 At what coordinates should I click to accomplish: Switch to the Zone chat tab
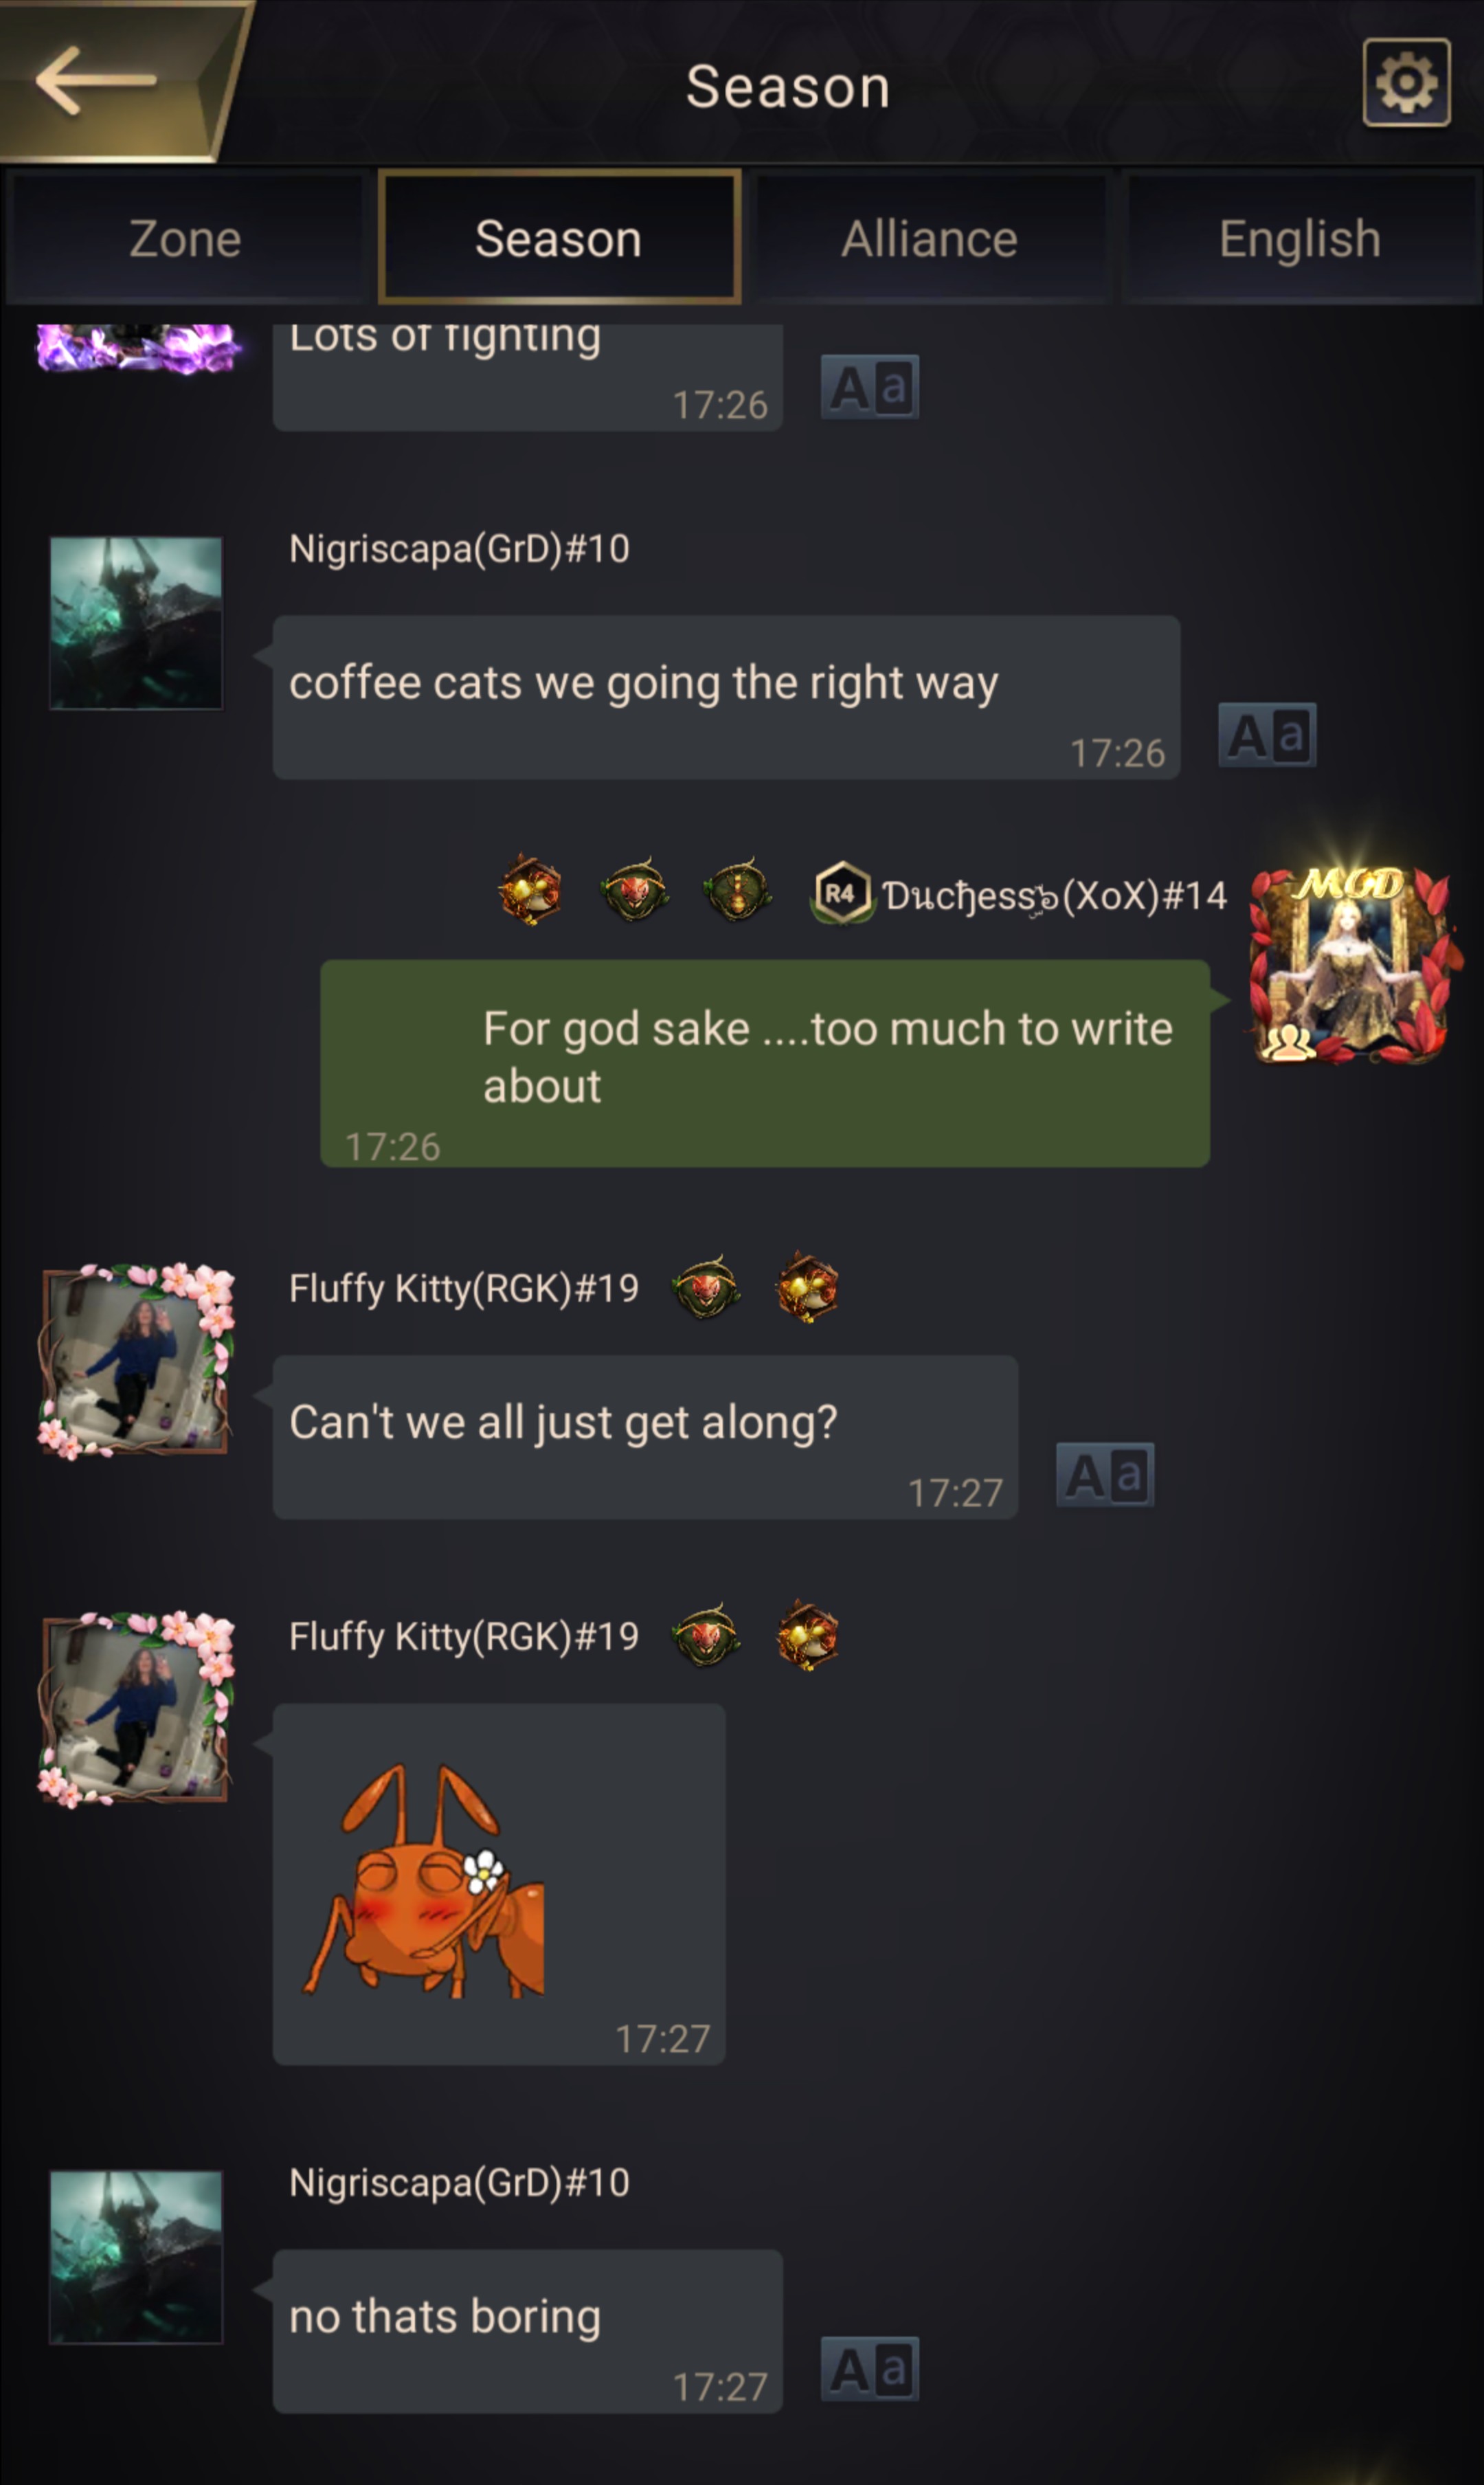pos(186,238)
